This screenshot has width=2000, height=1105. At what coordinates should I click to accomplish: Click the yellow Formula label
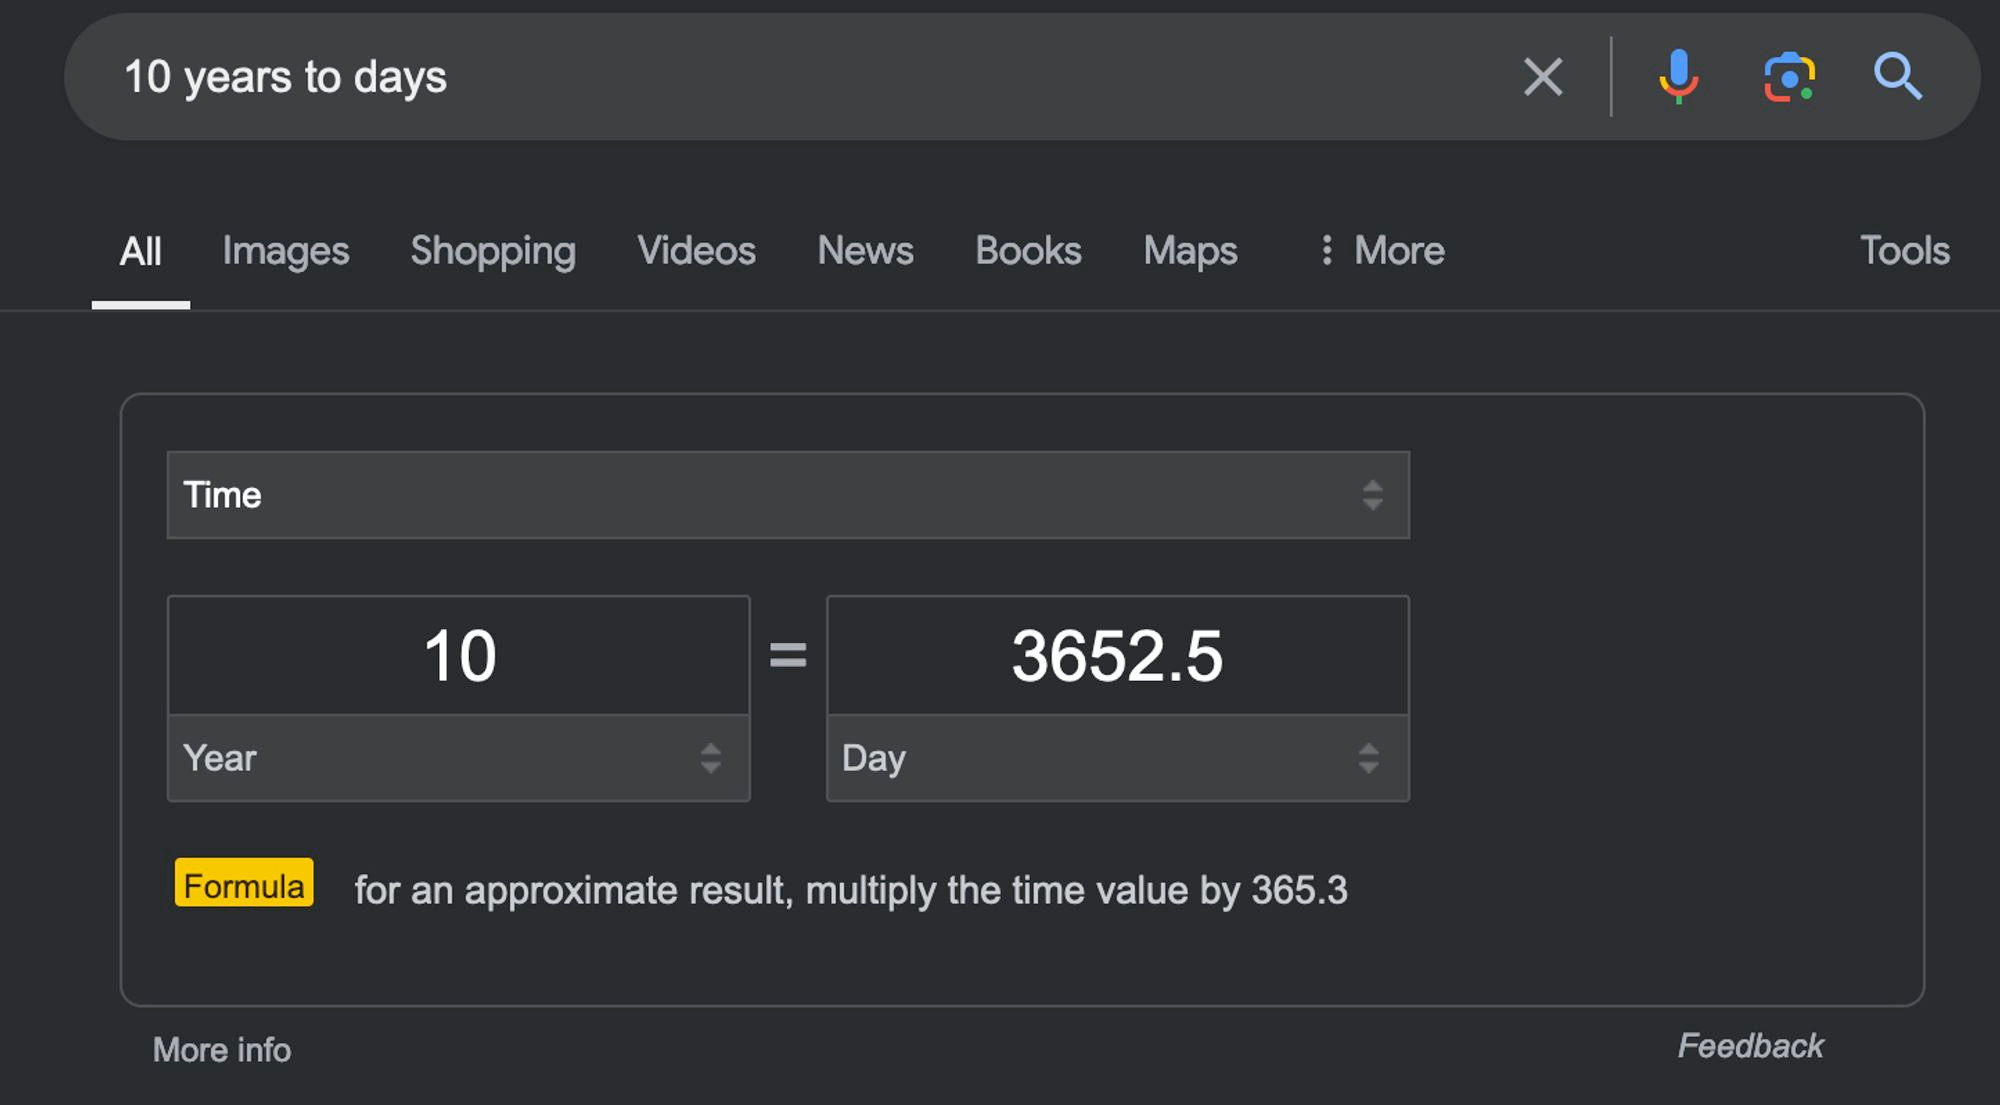coord(244,884)
